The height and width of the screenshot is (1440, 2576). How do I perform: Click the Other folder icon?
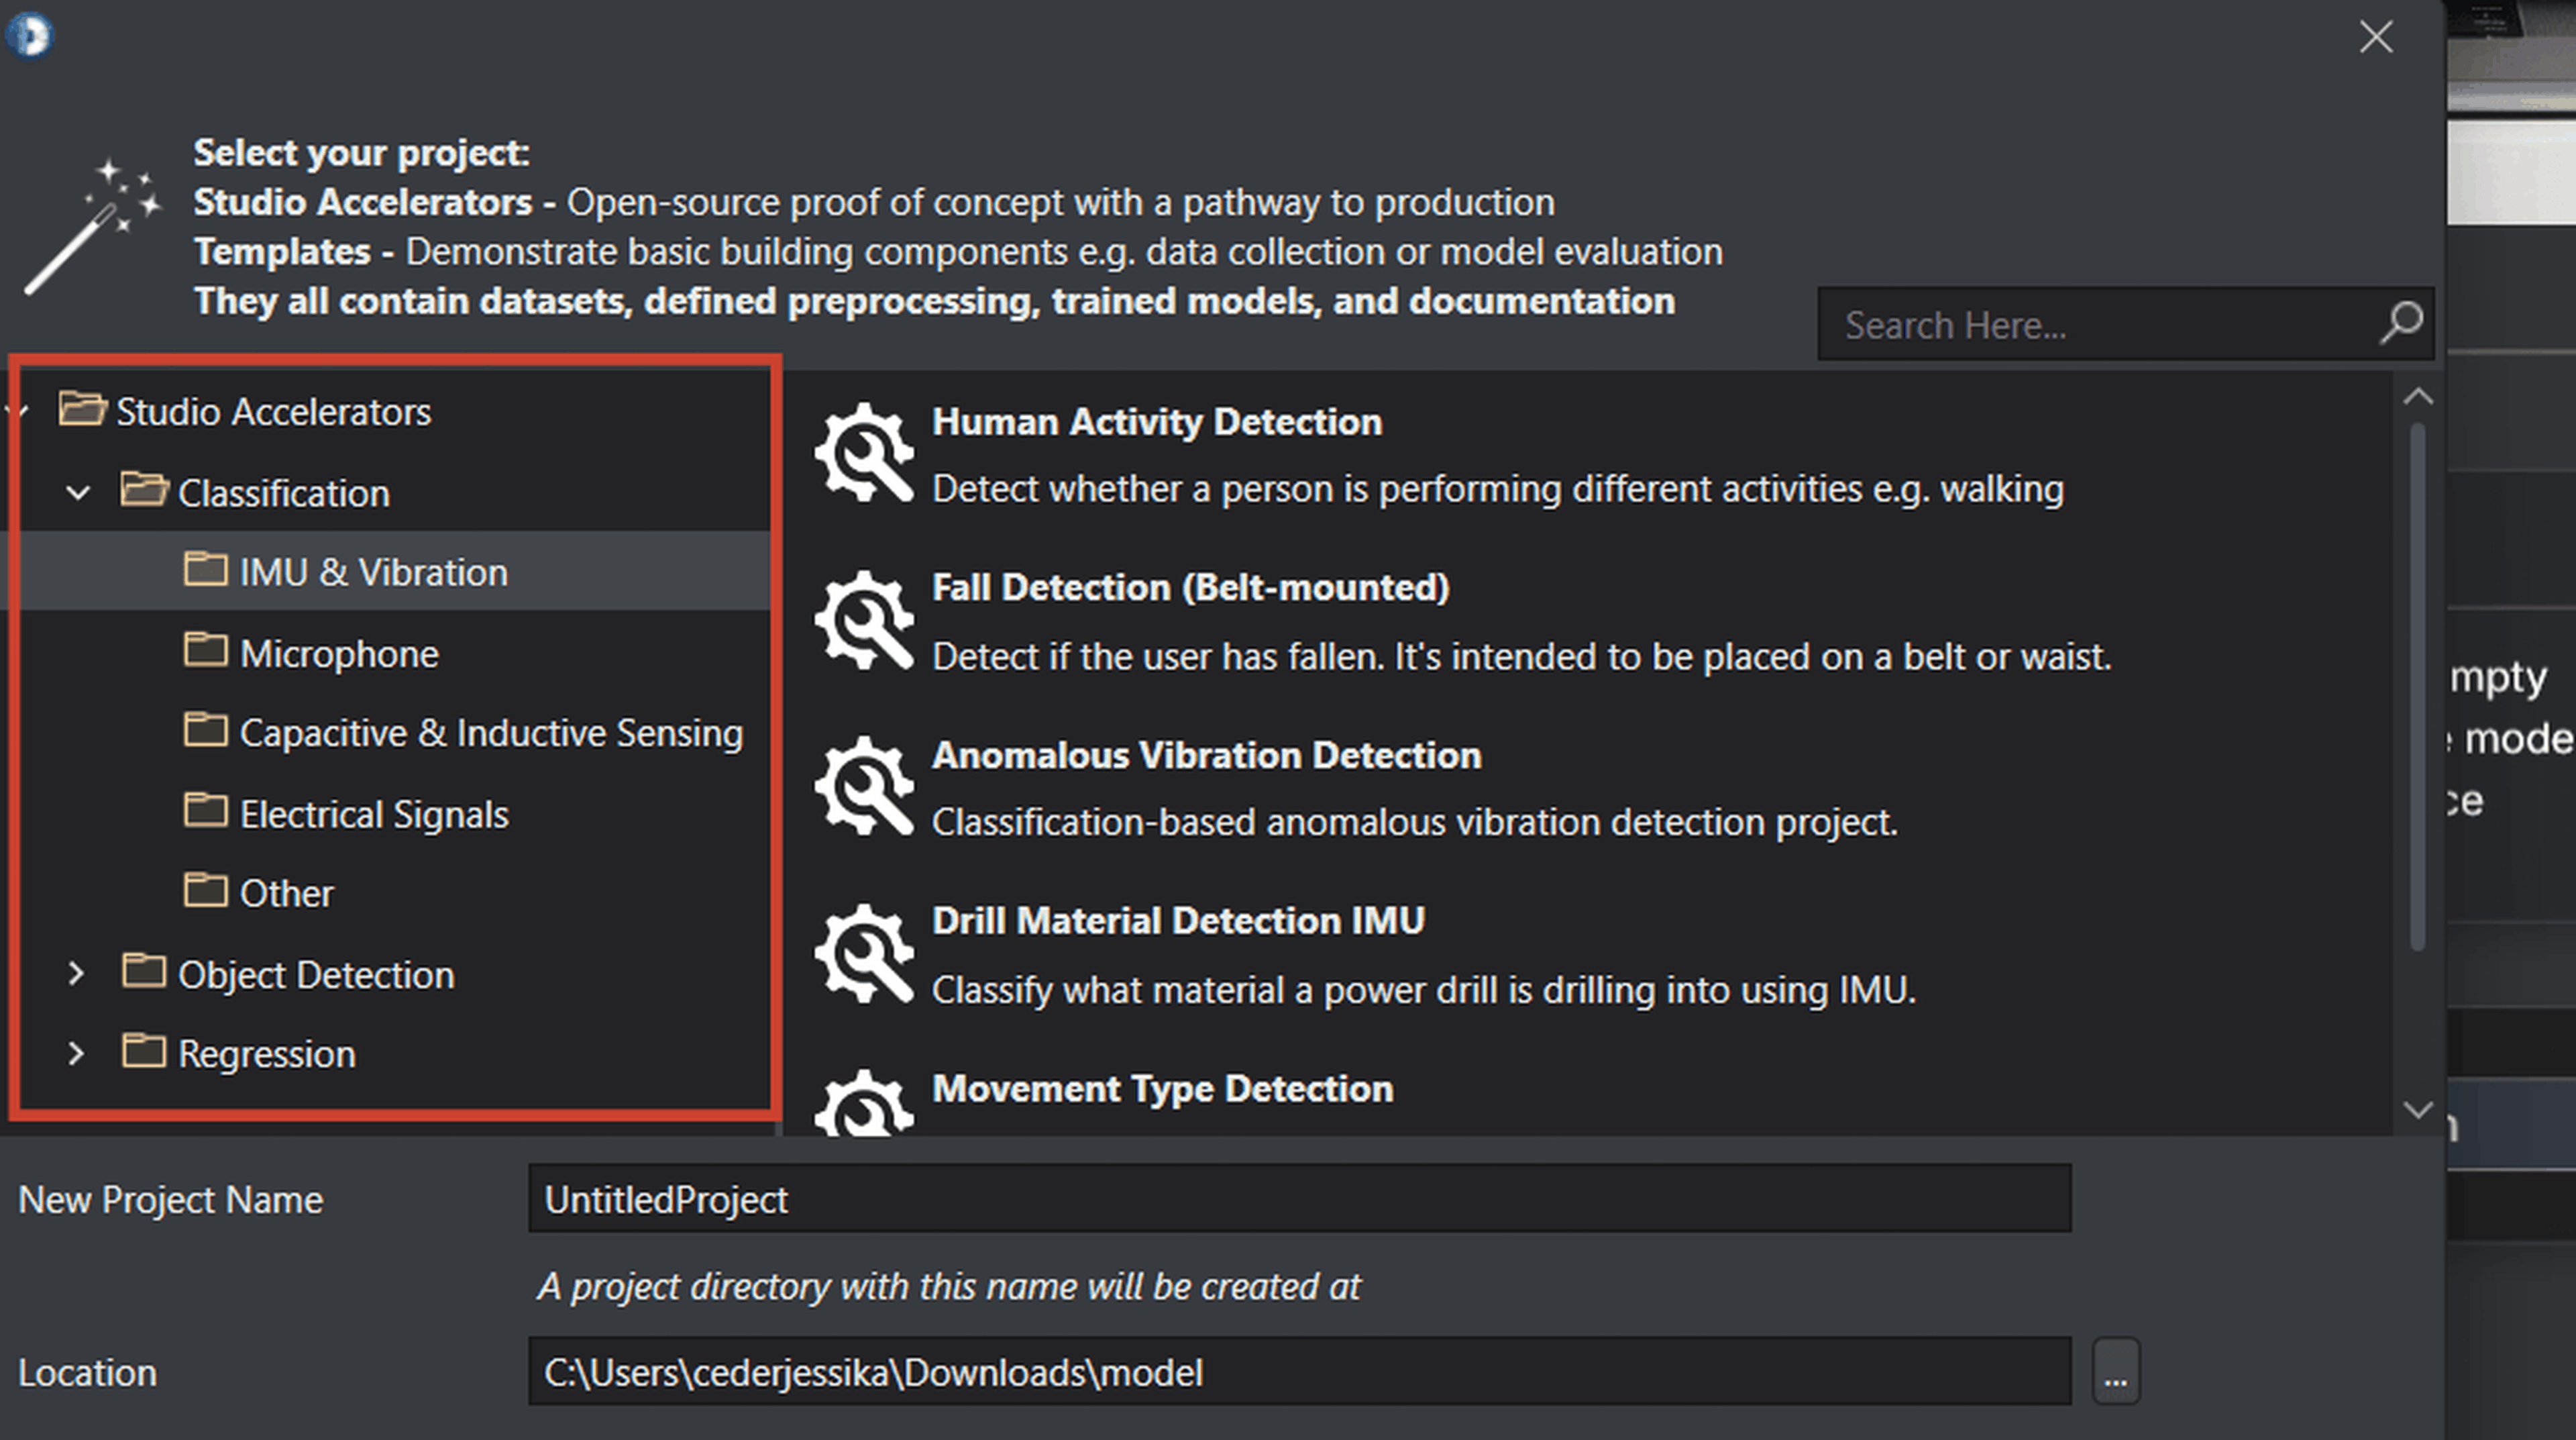pyautogui.click(x=205, y=890)
